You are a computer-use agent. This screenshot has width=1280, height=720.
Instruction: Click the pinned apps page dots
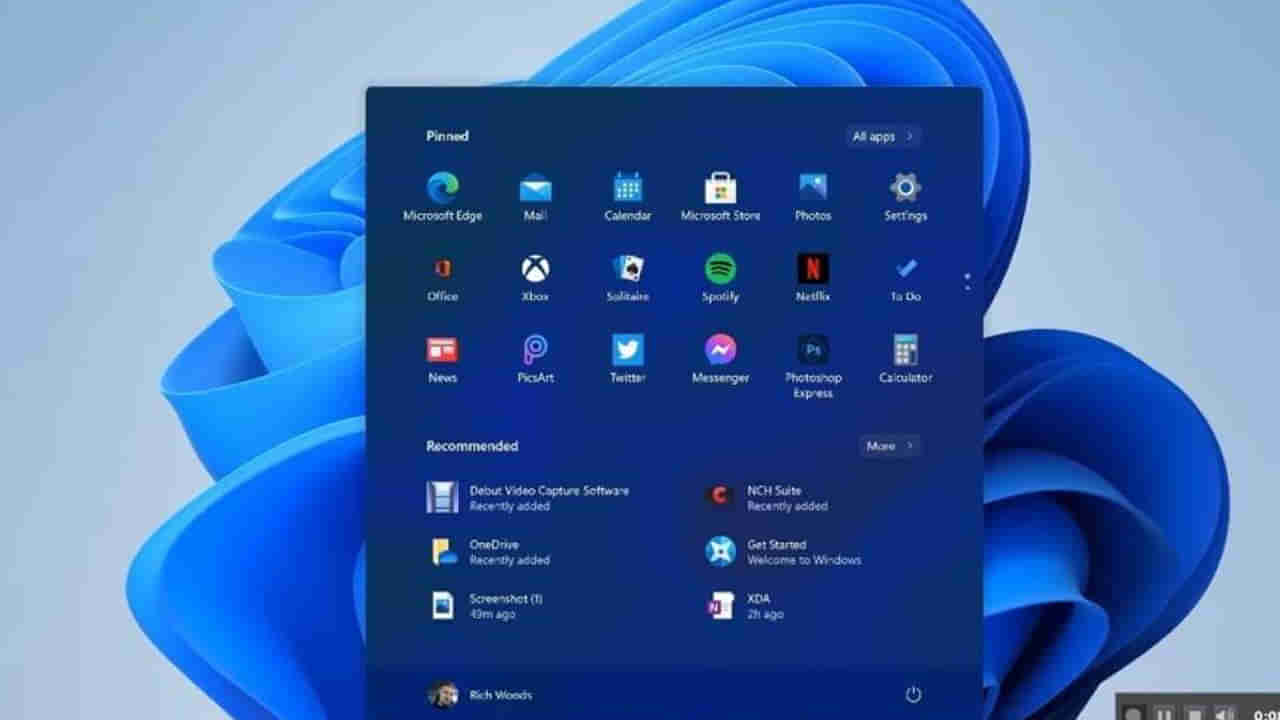(967, 281)
